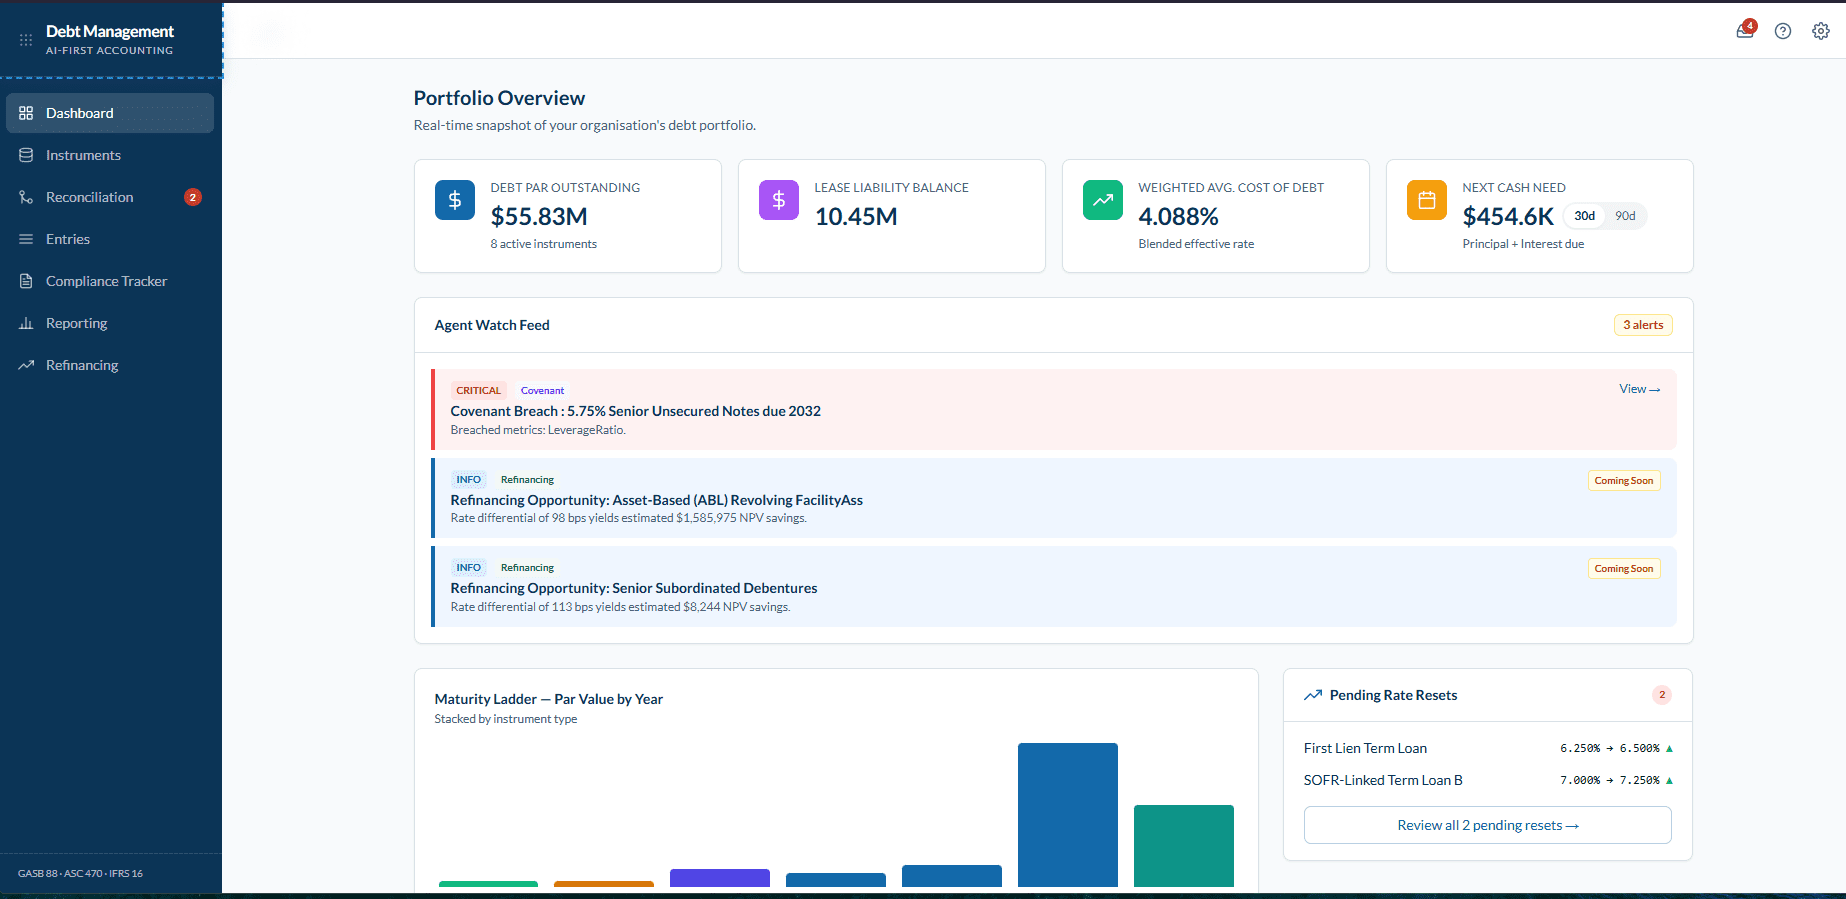Image resolution: width=1846 pixels, height=899 pixels.
Task: Click the SOFR-Linked Term Loan B row
Action: click(1488, 780)
